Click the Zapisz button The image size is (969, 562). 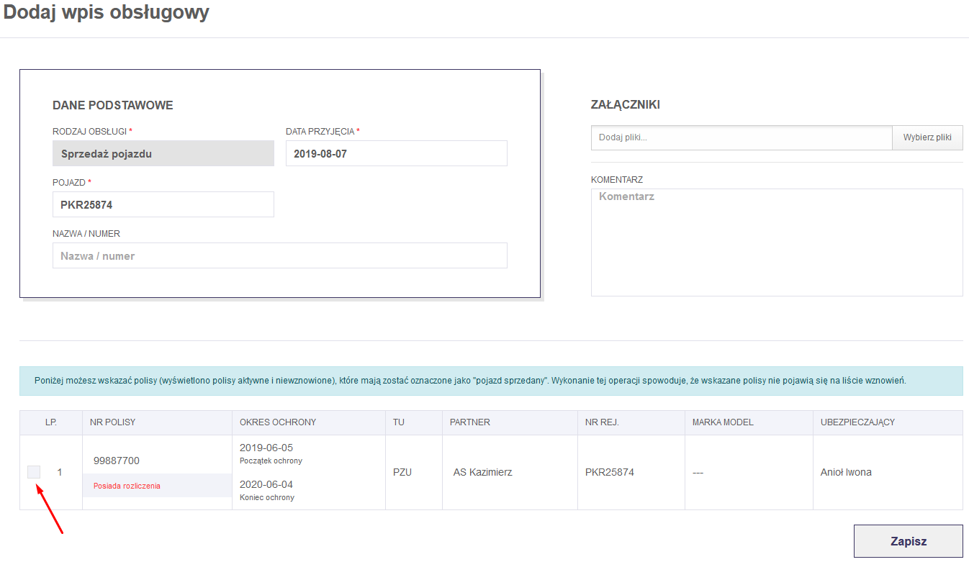click(907, 541)
